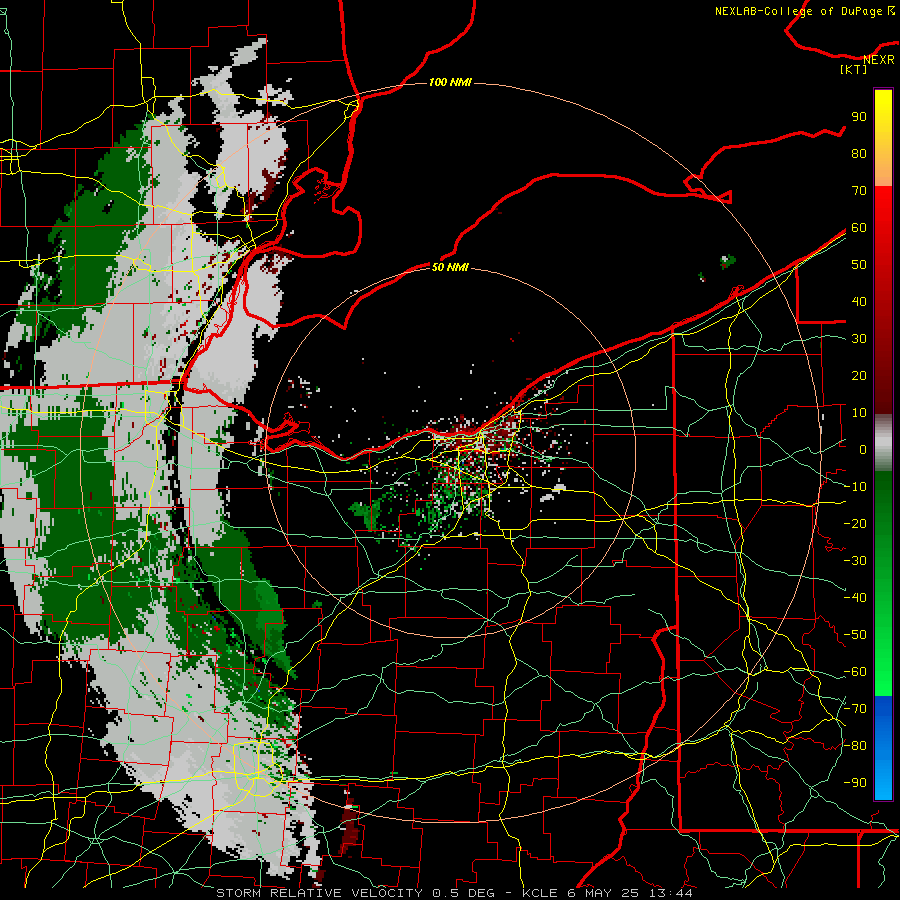Click the 60 value on the velocity scale
Screen dimensions: 900x900
[x=859, y=228]
